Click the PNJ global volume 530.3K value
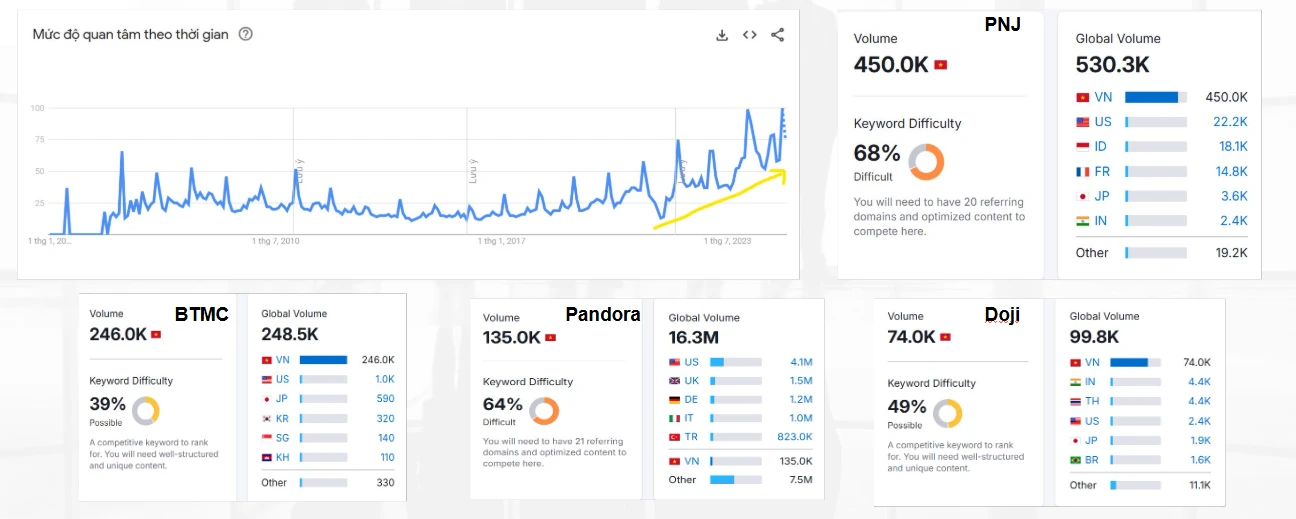This screenshot has height=519, width=1296. (x=1113, y=65)
